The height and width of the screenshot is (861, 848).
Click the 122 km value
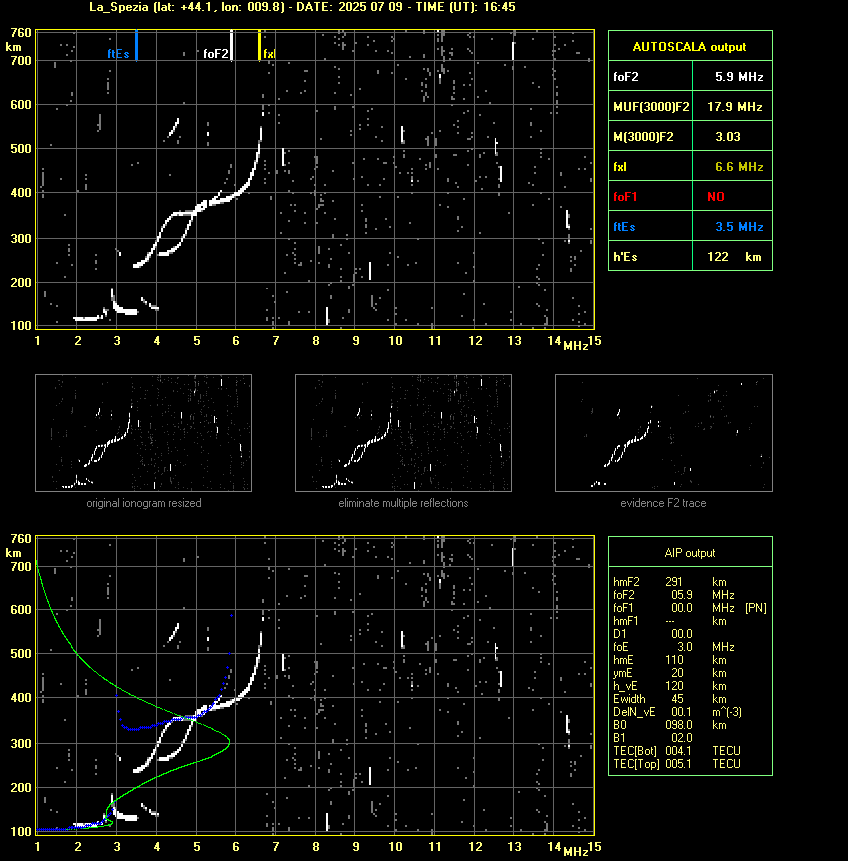click(x=734, y=256)
